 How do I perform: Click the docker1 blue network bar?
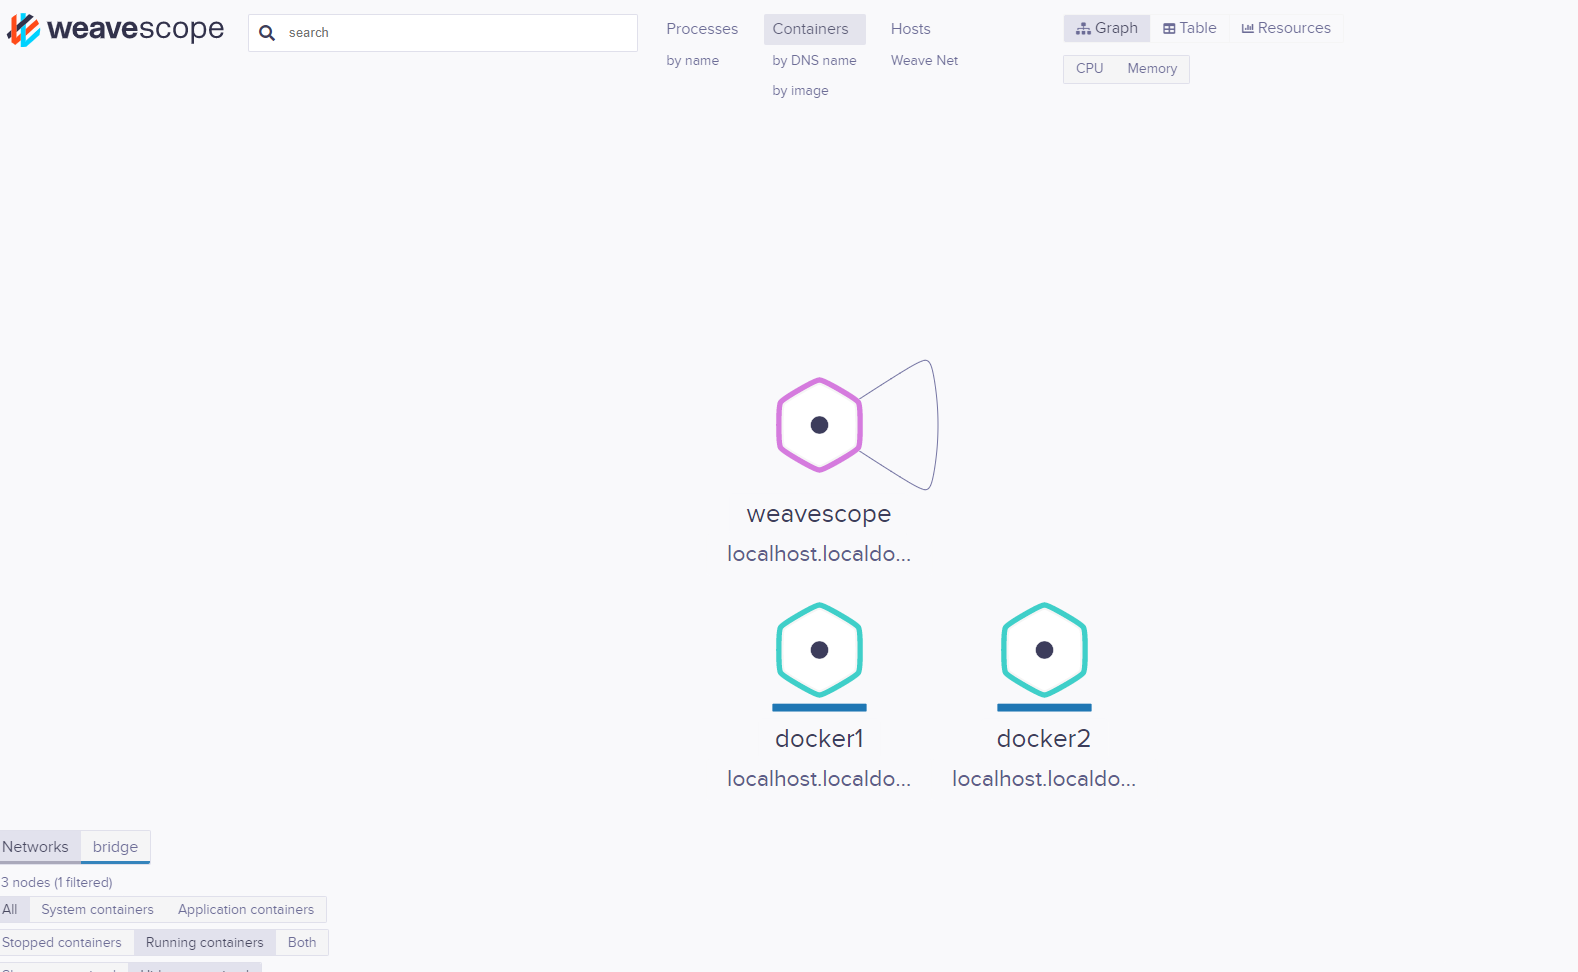point(819,707)
